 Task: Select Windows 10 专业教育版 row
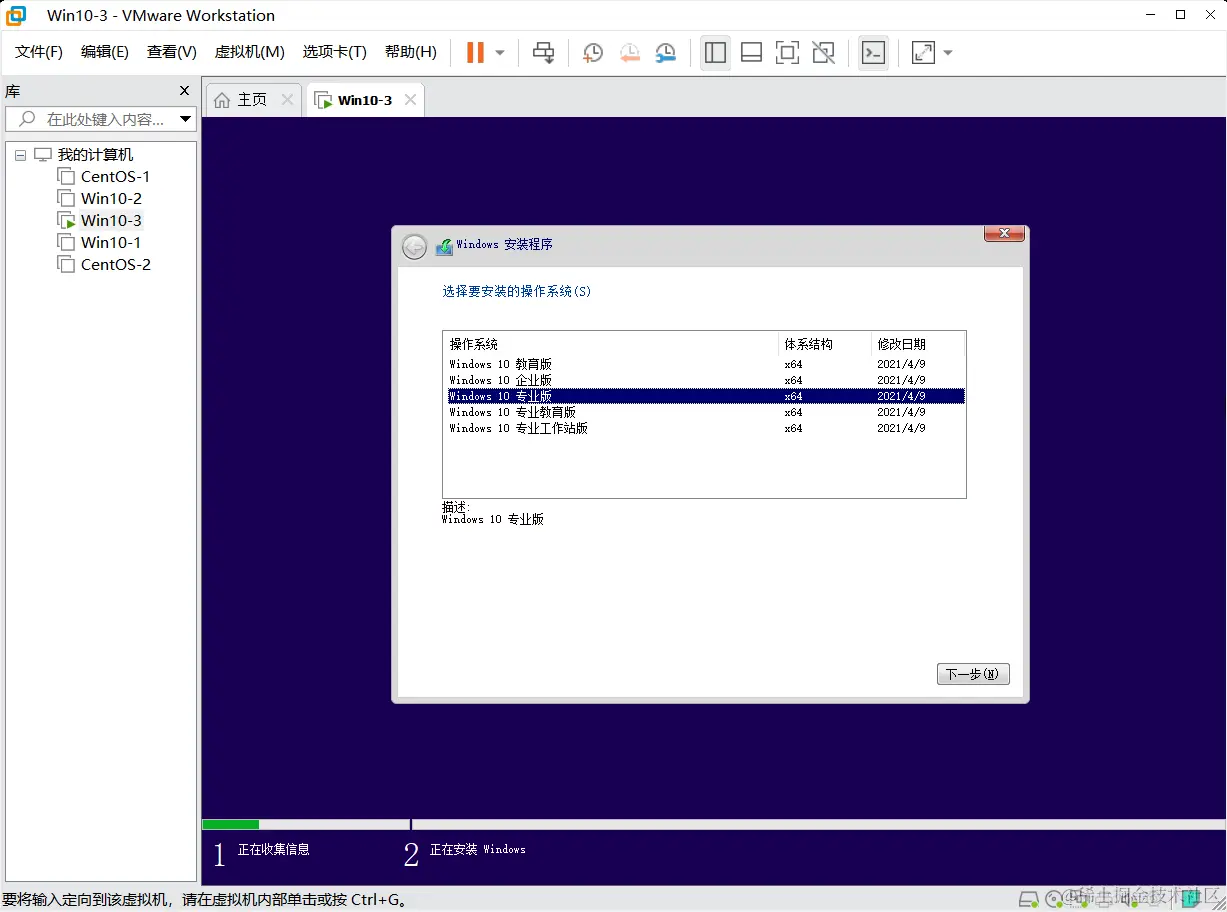click(706, 412)
